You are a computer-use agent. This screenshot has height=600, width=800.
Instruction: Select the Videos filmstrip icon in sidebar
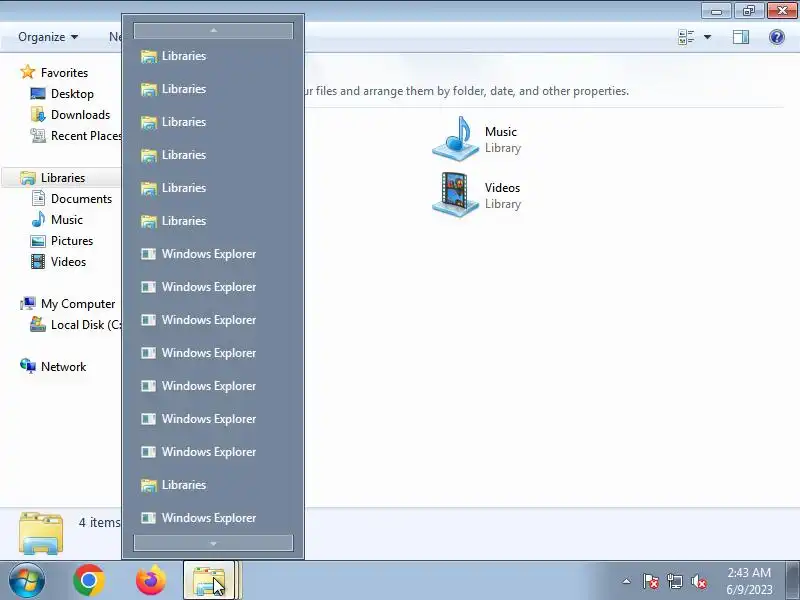38,262
